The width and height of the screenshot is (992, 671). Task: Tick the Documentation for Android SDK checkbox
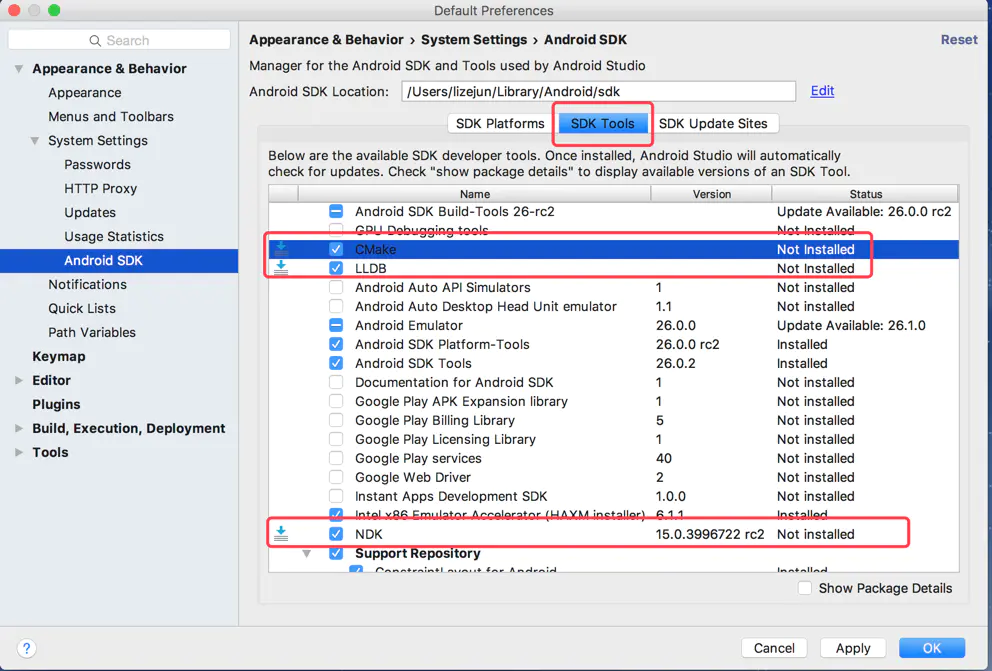pyautogui.click(x=336, y=382)
